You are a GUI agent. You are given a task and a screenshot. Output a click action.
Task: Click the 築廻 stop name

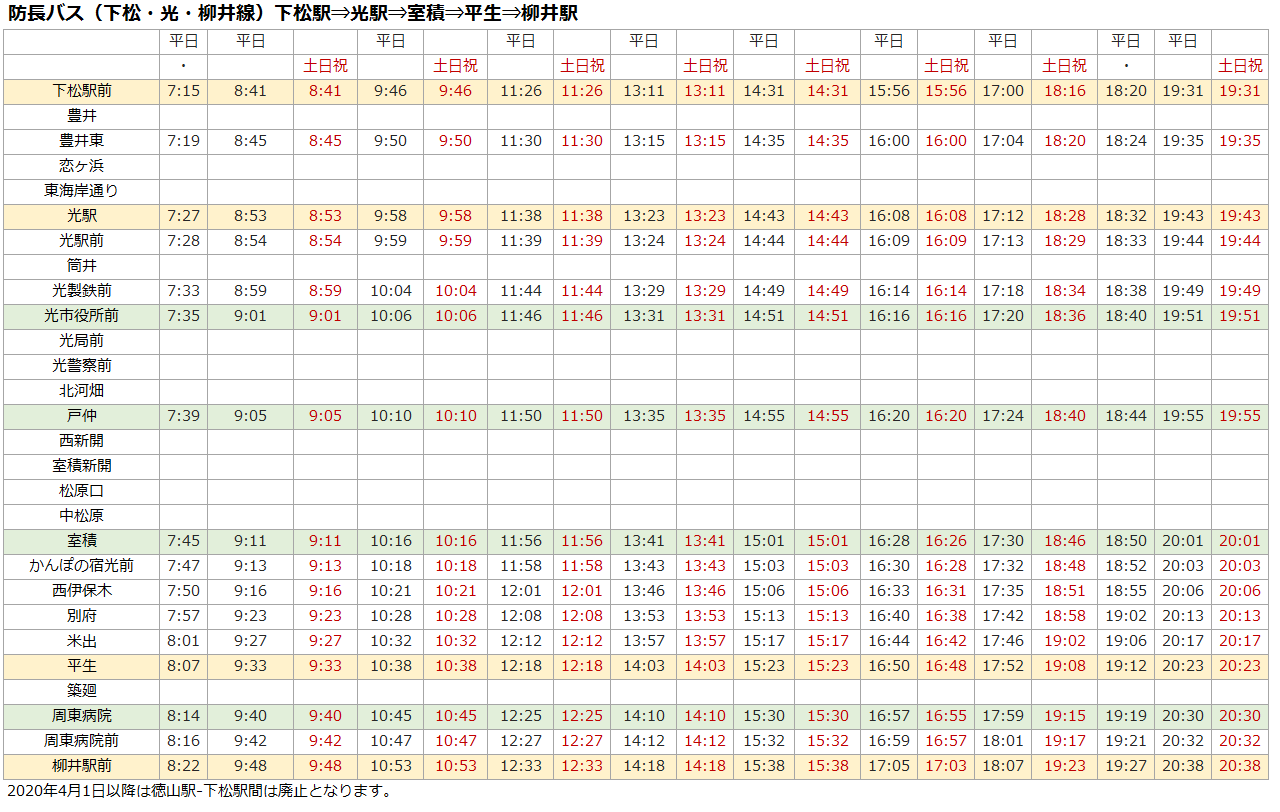click(x=81, y=691)
